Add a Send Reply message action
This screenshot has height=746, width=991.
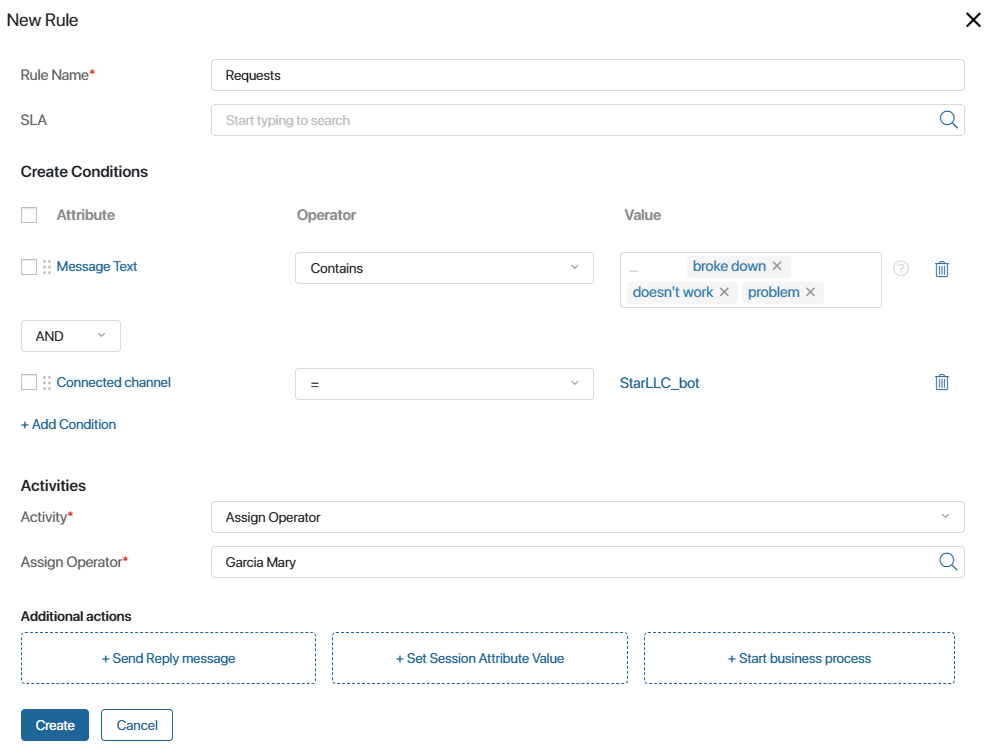point(168,658)
